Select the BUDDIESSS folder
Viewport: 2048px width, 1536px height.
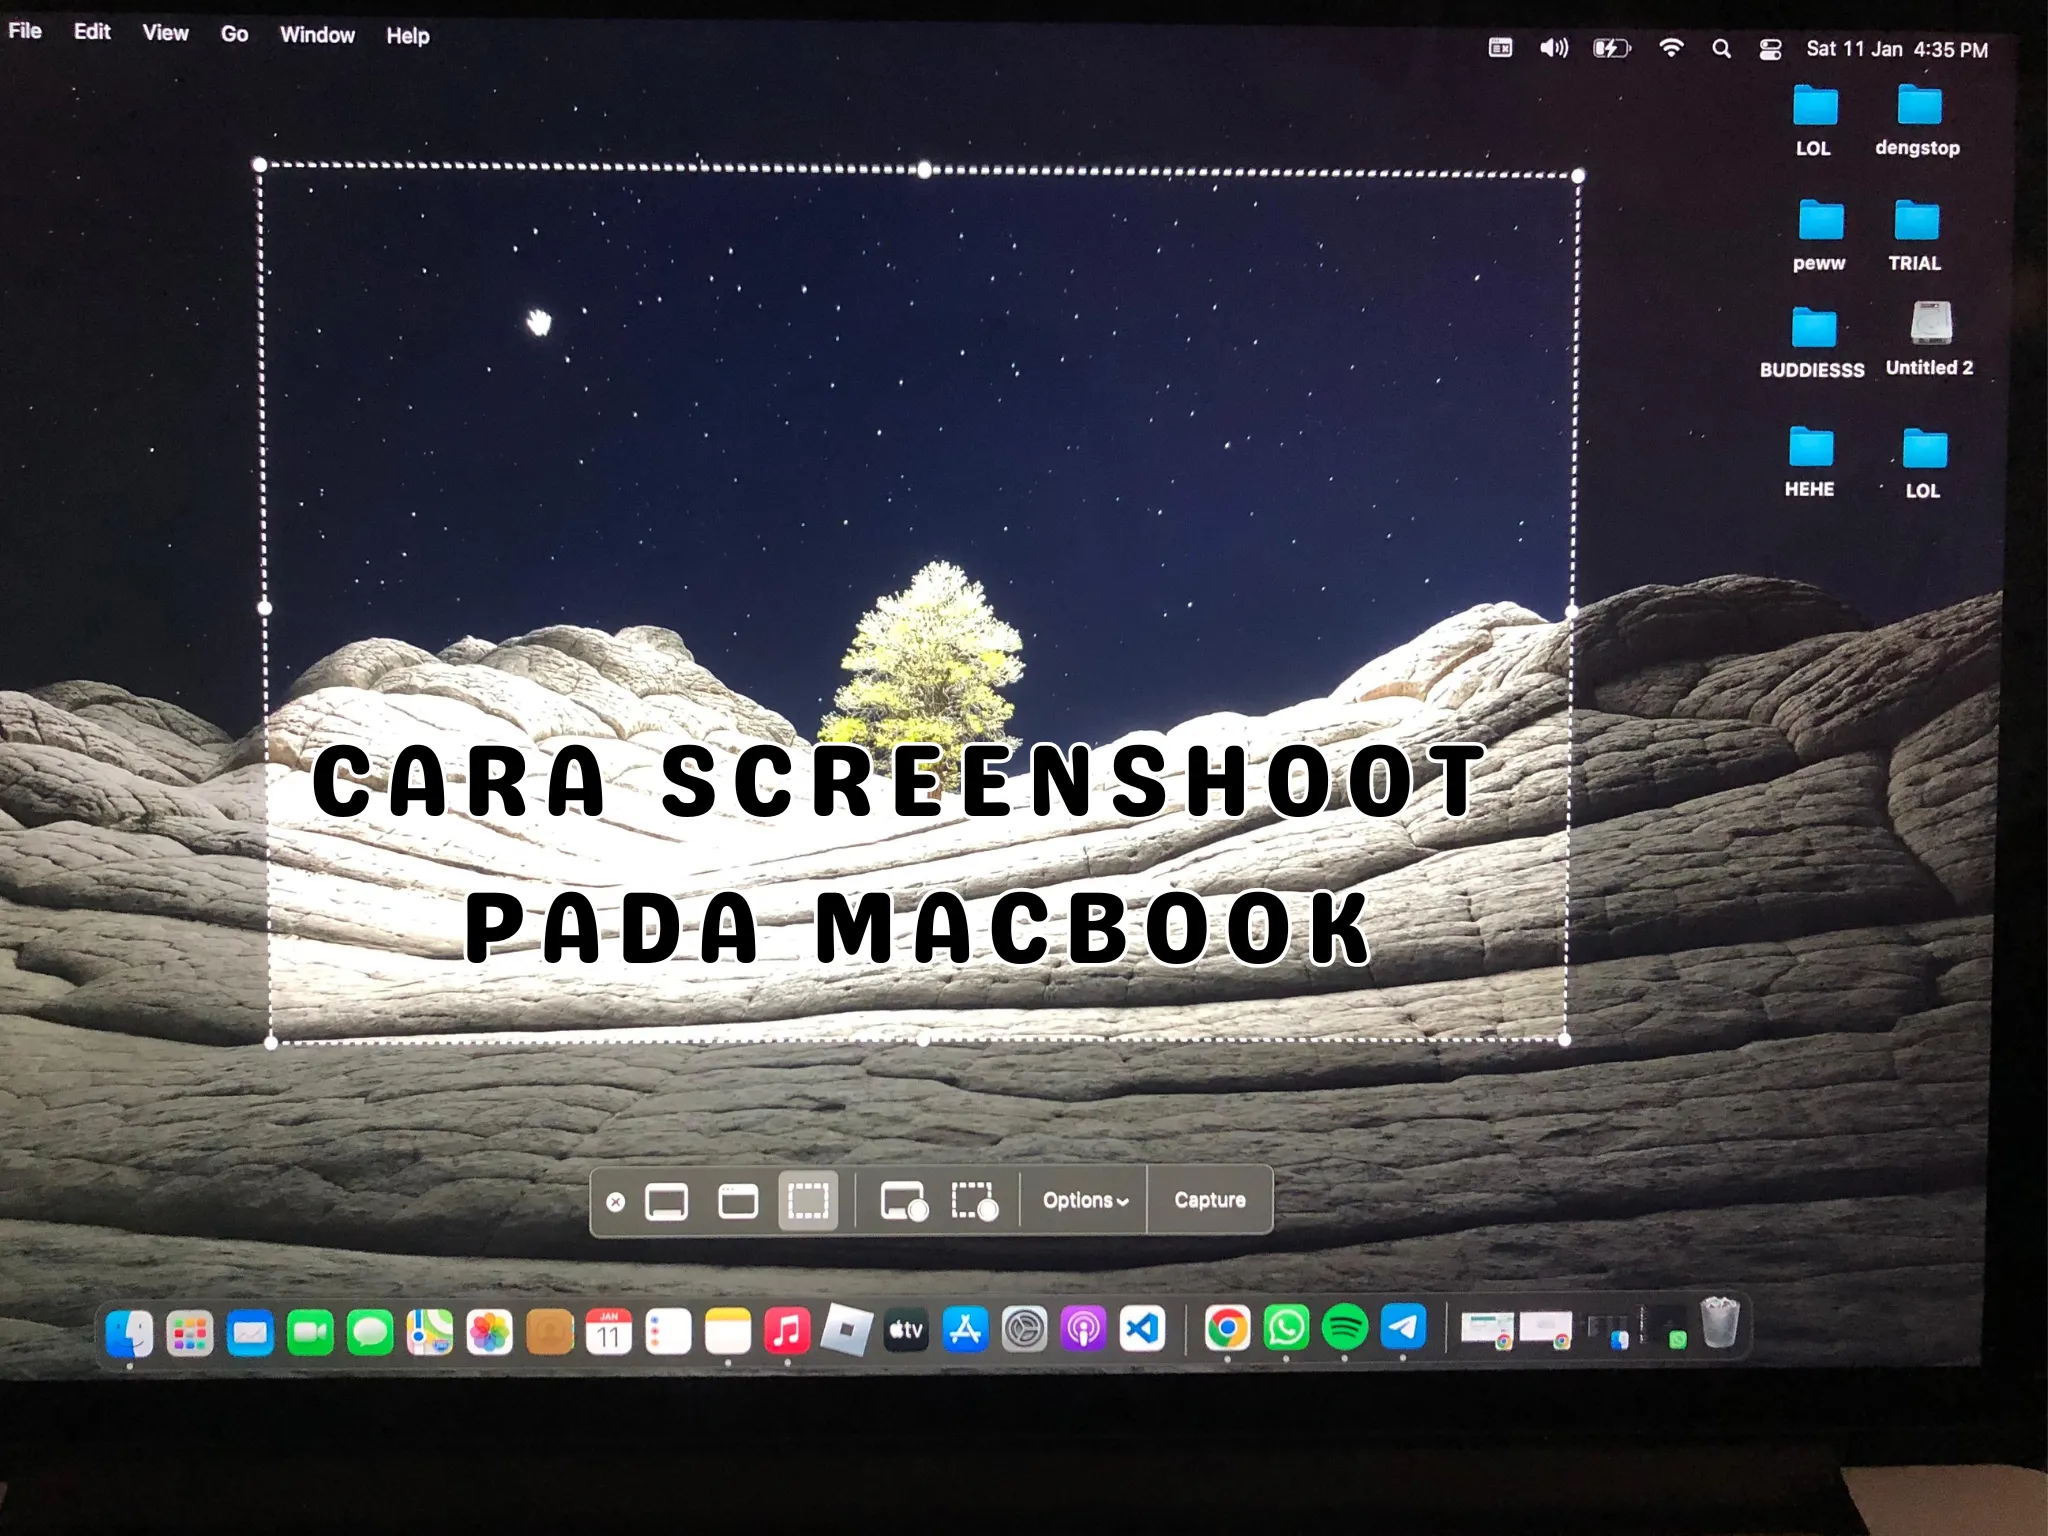coord(1813,344)
